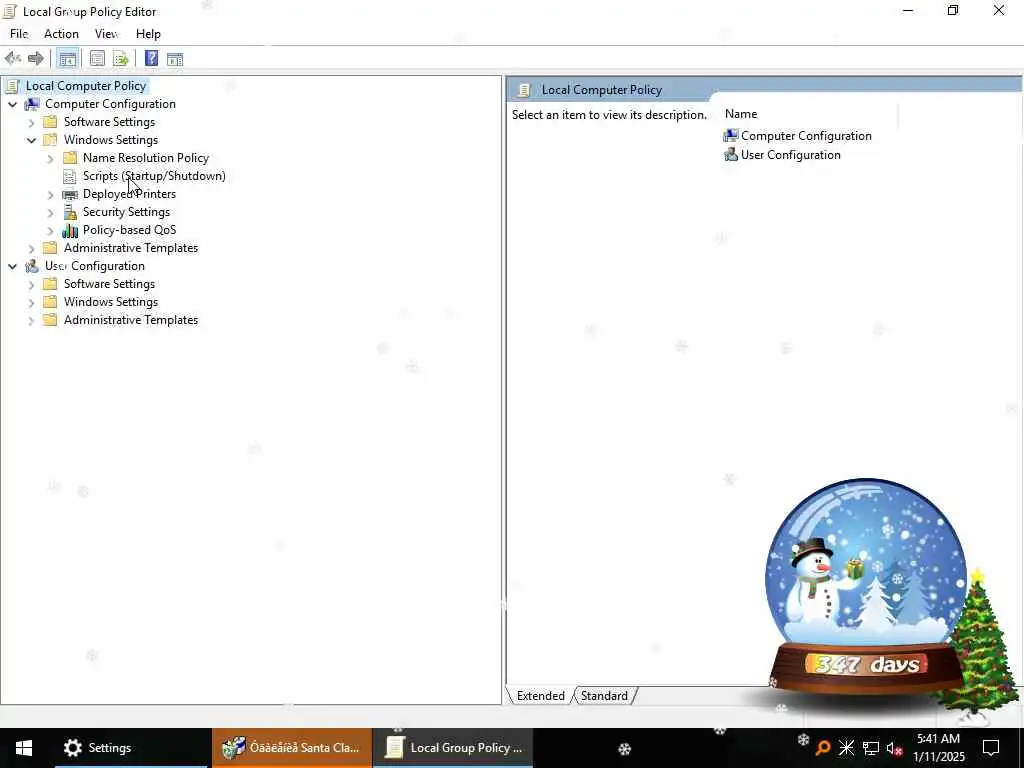The image size is (1024, 768).
Task: Toggle the Show/Hide Action Pane toolbar icon
Action: [175, 59]
